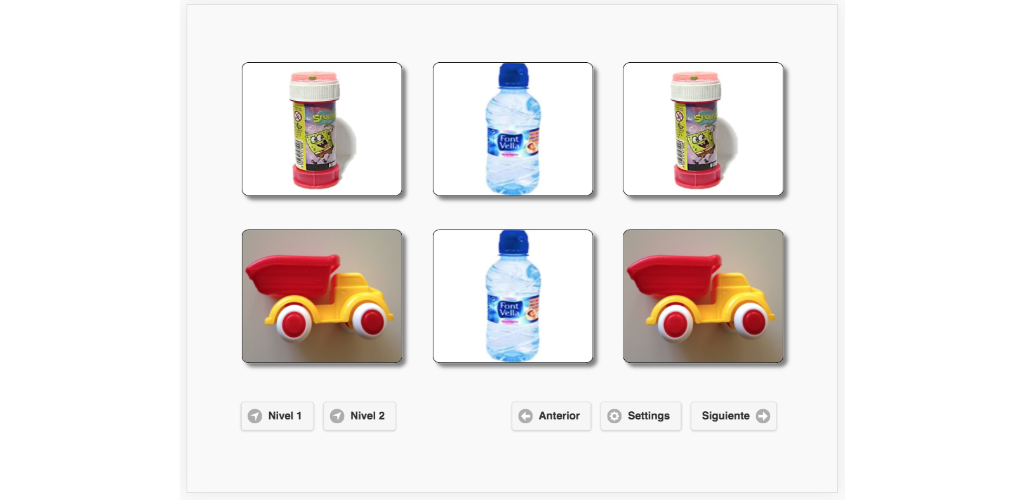This screenshot has width=1024, height=500.
Task: Switch to the Nivel 2 level
Action: point(359,416)
